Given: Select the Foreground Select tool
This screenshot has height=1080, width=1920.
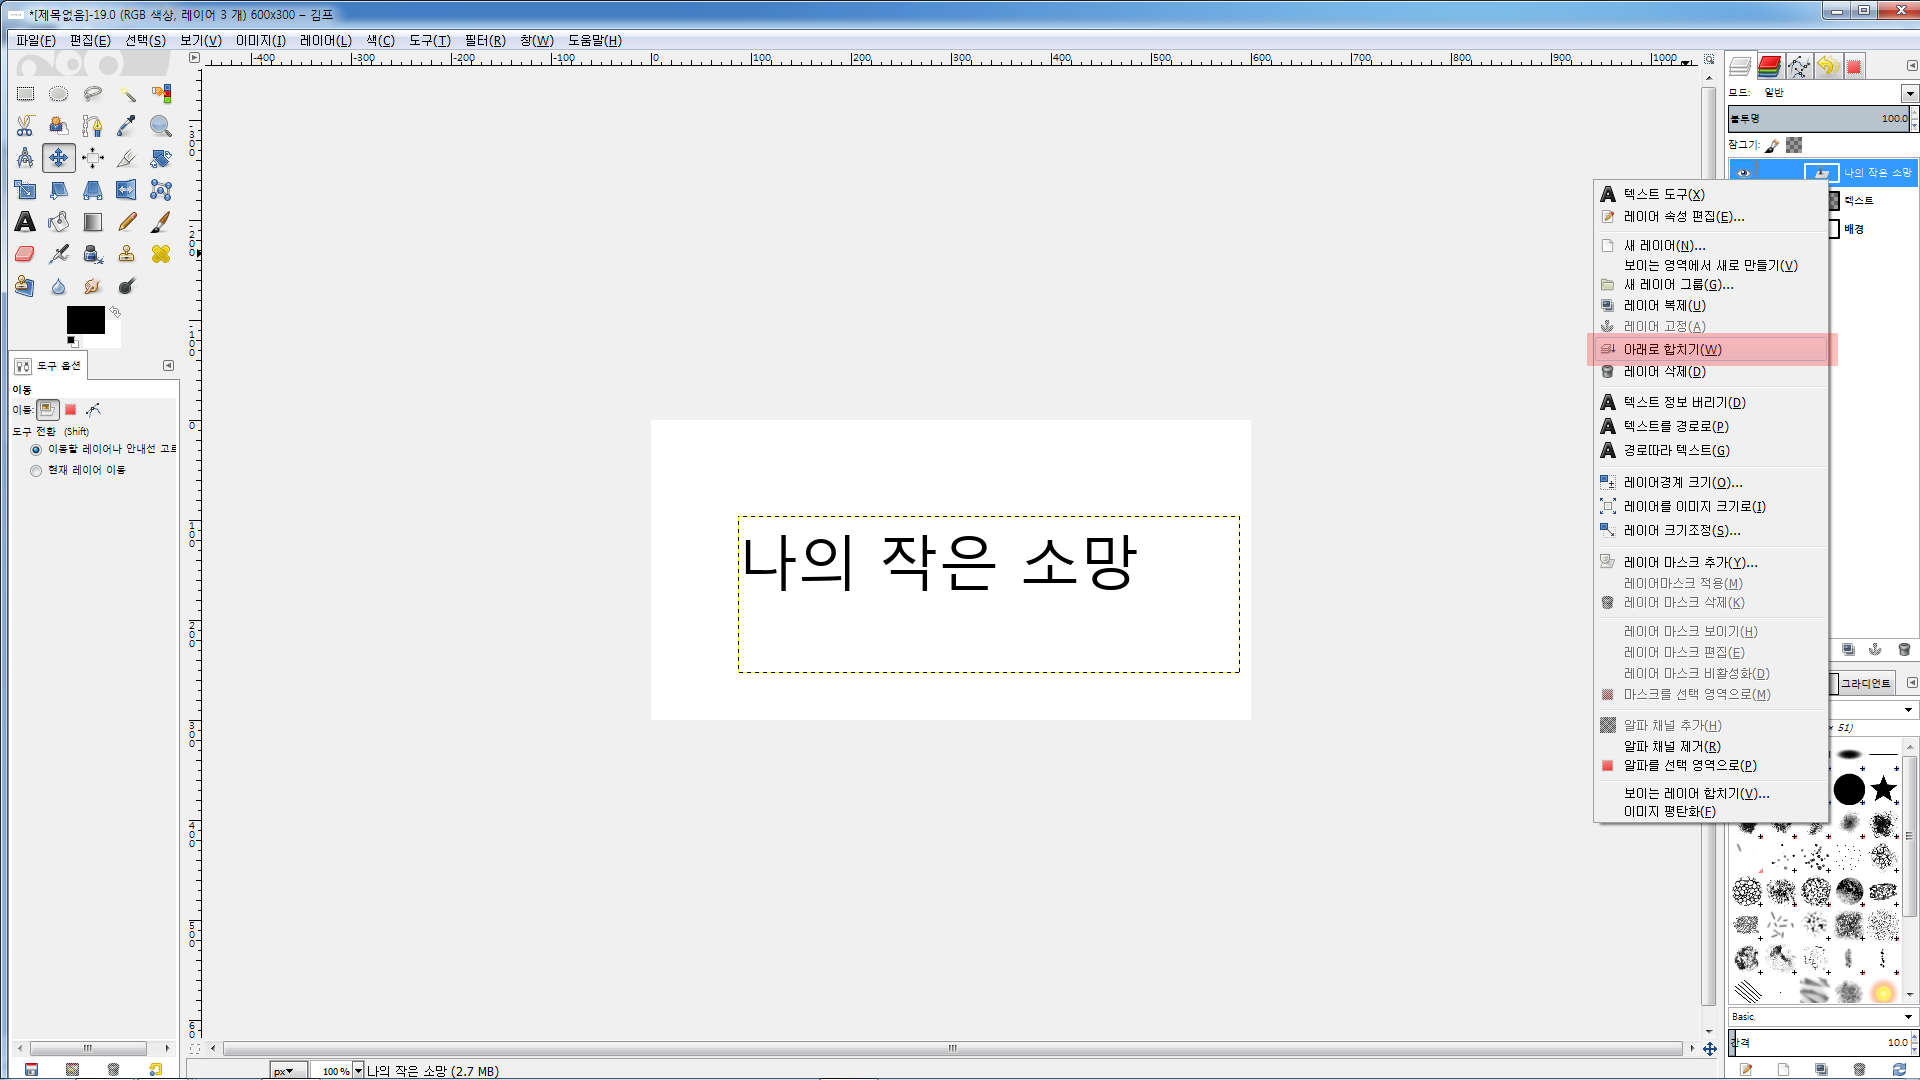Looking at the screenshot, I should [59, 126].
